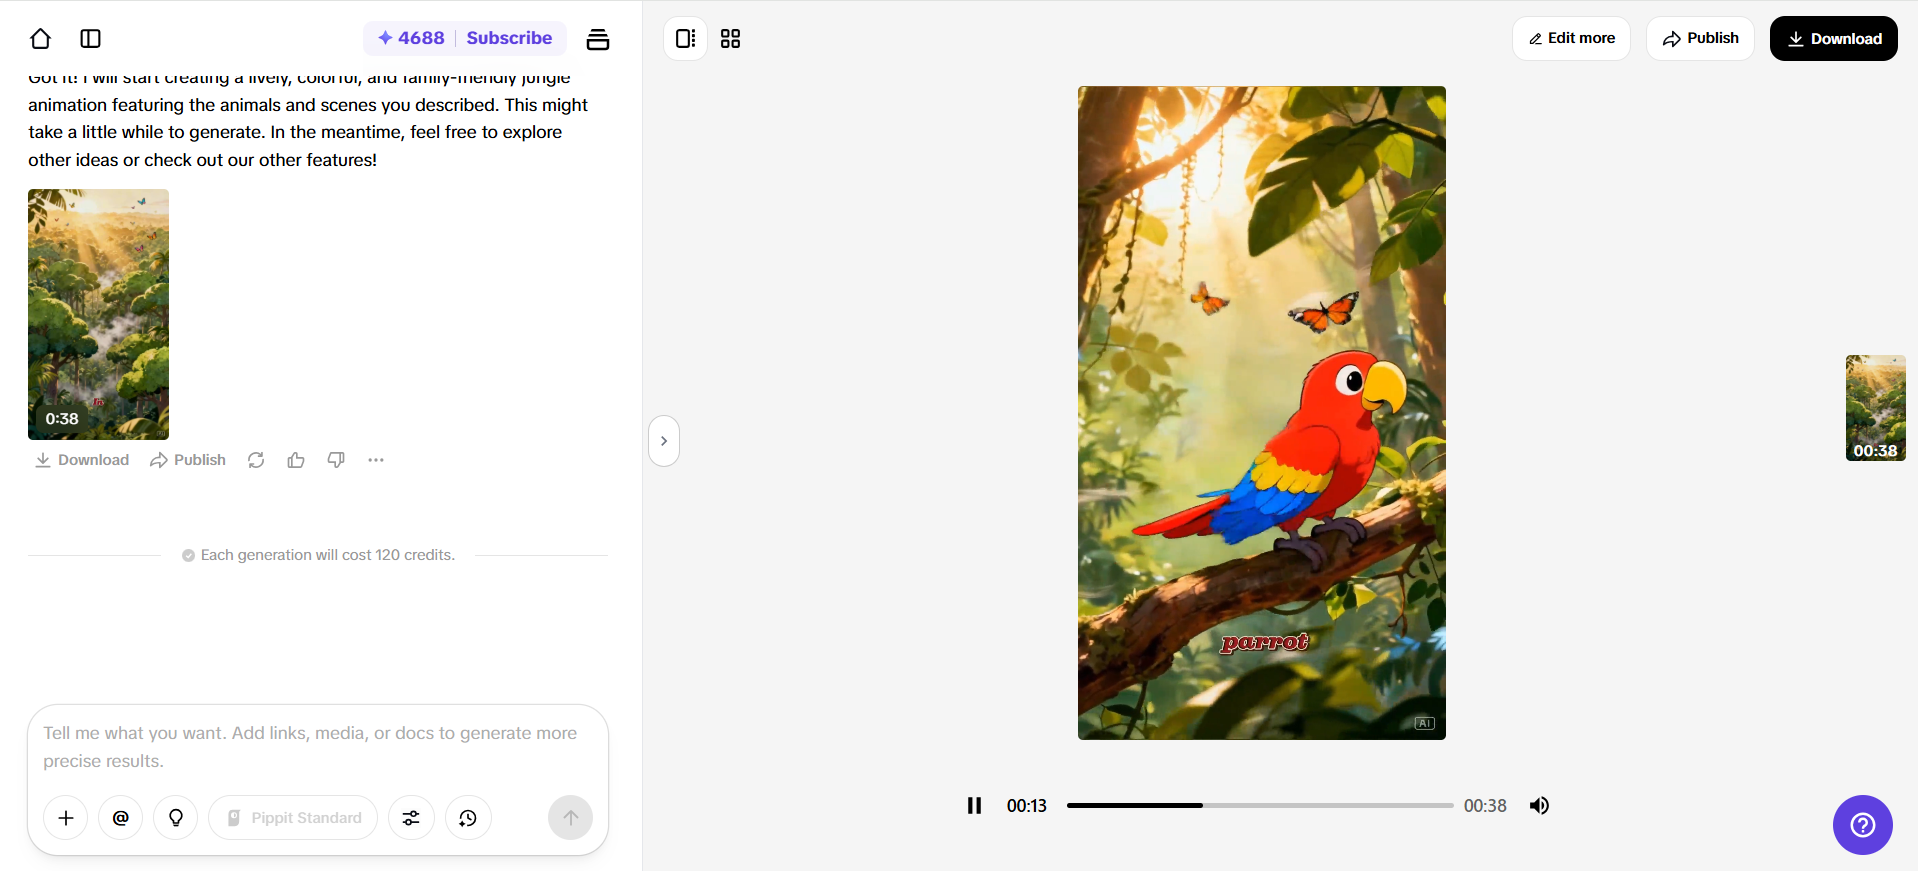This screenshot has height=871, width=1918.
Task: Send the prompt with arrow button
Action: tap(570, 818)
